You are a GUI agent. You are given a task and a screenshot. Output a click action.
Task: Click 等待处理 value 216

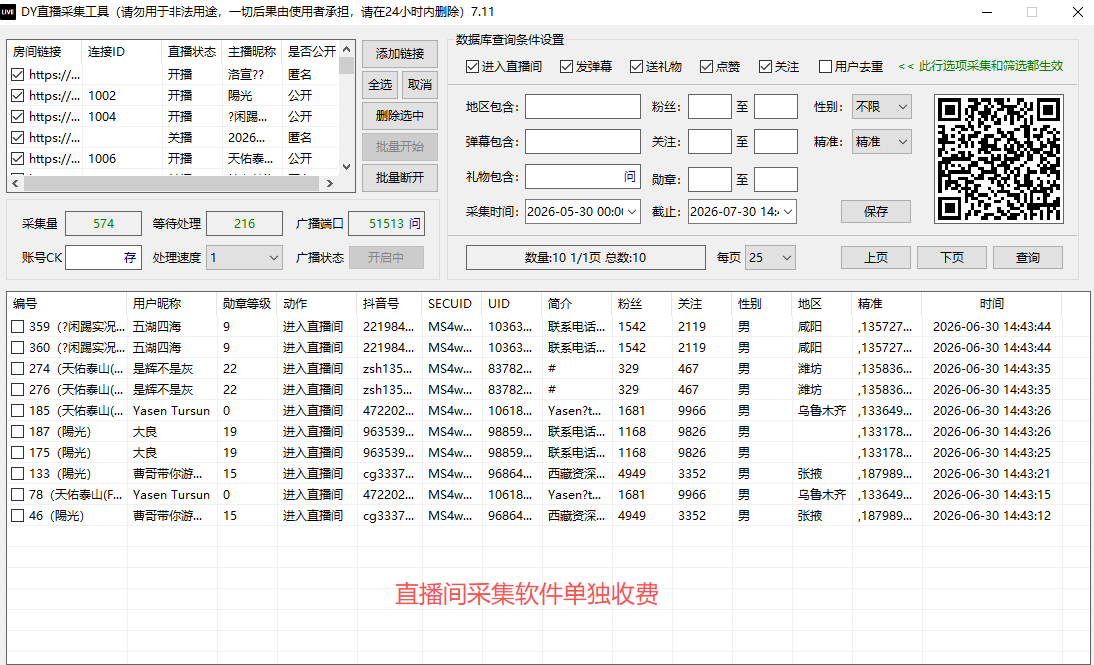tap(244, 223)
